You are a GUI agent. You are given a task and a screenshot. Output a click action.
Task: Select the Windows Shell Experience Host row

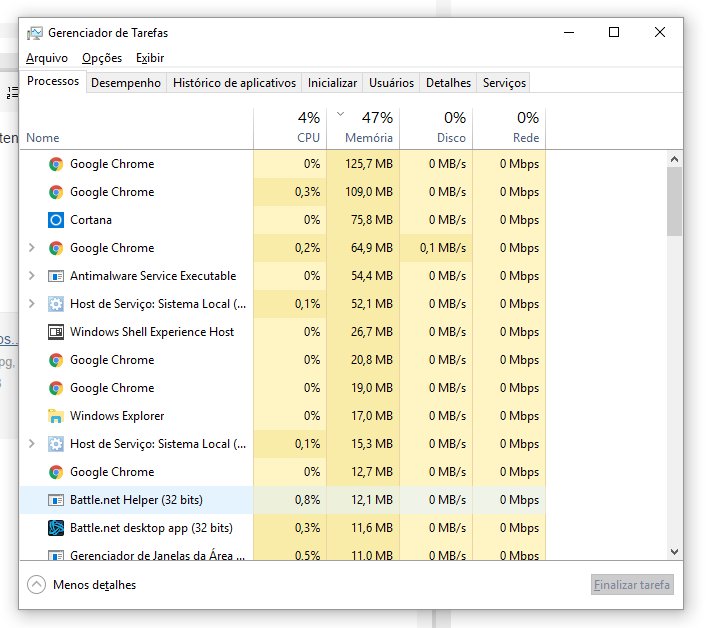point(283,332)
